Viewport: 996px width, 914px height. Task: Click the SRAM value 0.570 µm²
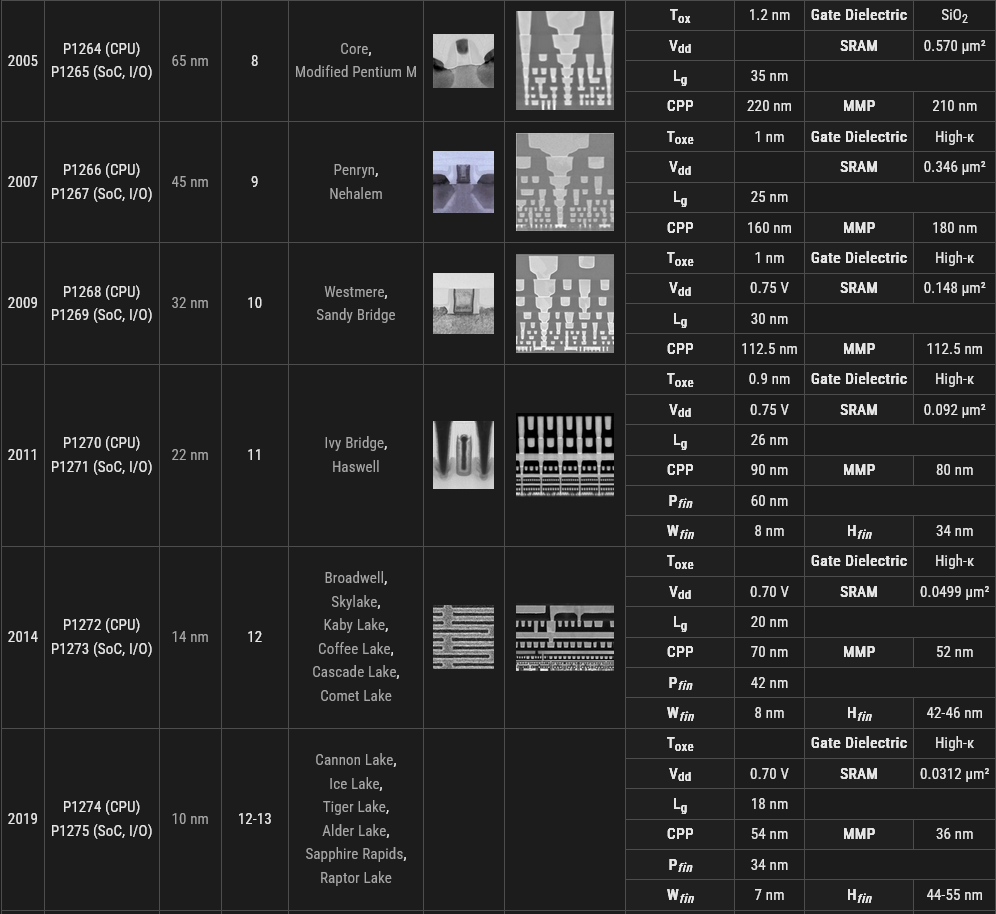[955, 46]
